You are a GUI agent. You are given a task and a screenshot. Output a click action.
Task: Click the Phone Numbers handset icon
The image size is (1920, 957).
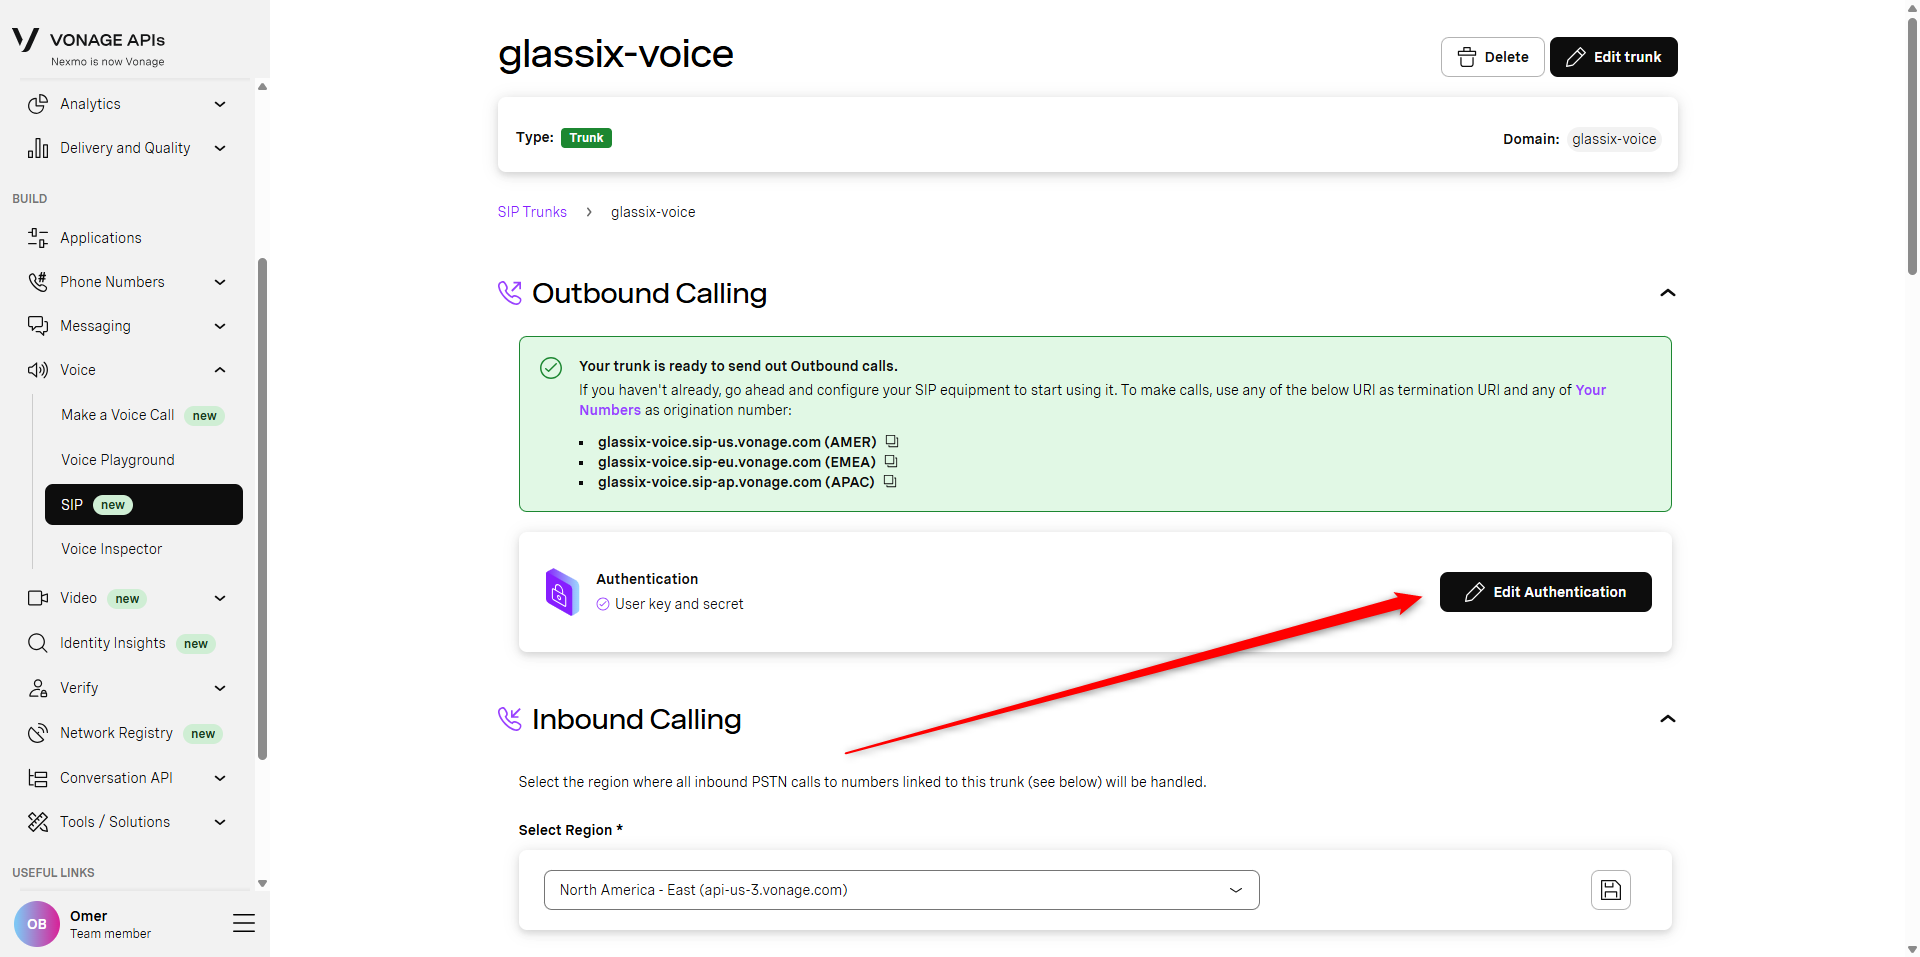pyautogui.click(x=38, y=282)
